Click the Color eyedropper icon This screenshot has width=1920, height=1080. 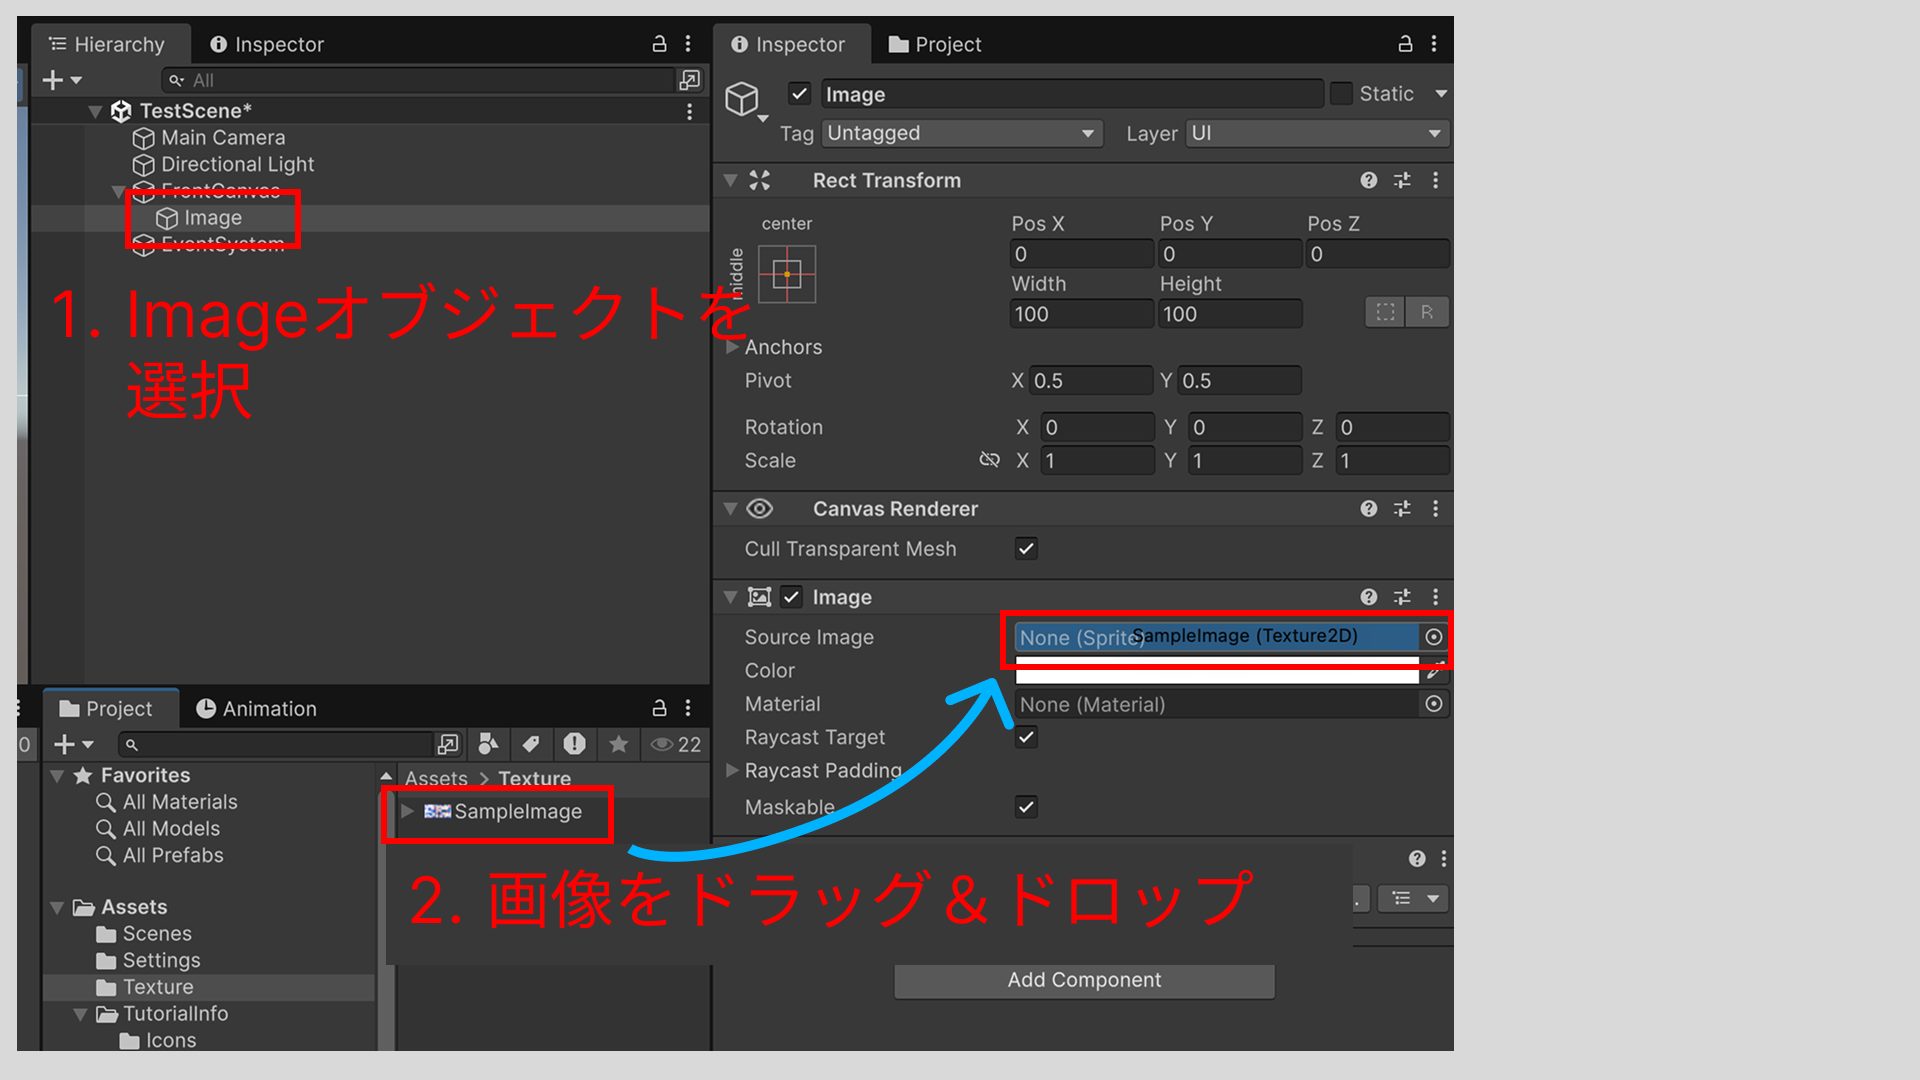(x=1434, y=671)
